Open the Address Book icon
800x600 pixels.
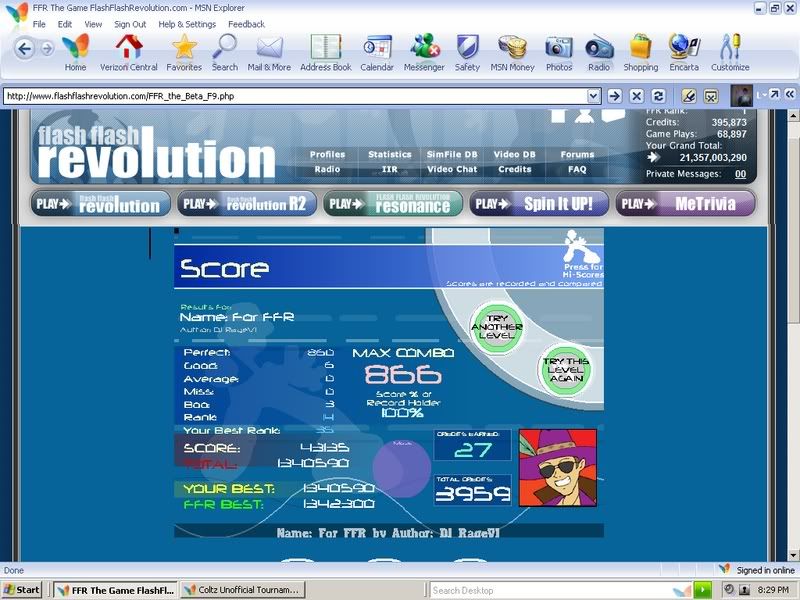326,49
